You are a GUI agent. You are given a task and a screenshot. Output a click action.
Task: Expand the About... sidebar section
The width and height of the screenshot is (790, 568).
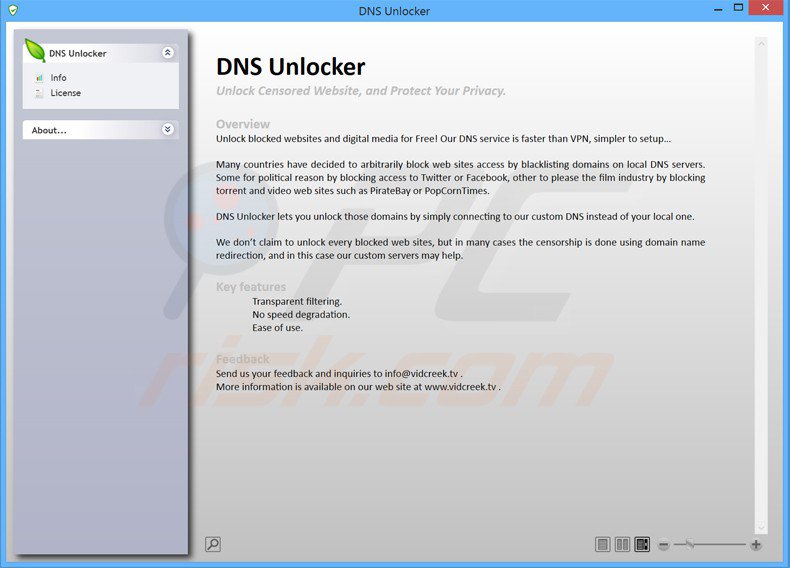(168, 130)
